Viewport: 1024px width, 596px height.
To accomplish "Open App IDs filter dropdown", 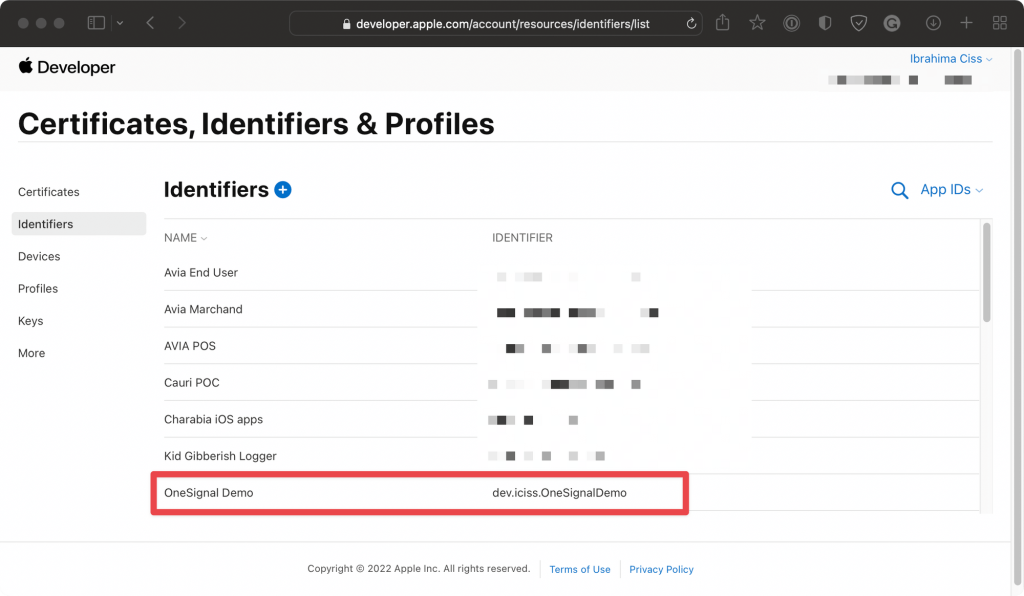I will 952,189.
